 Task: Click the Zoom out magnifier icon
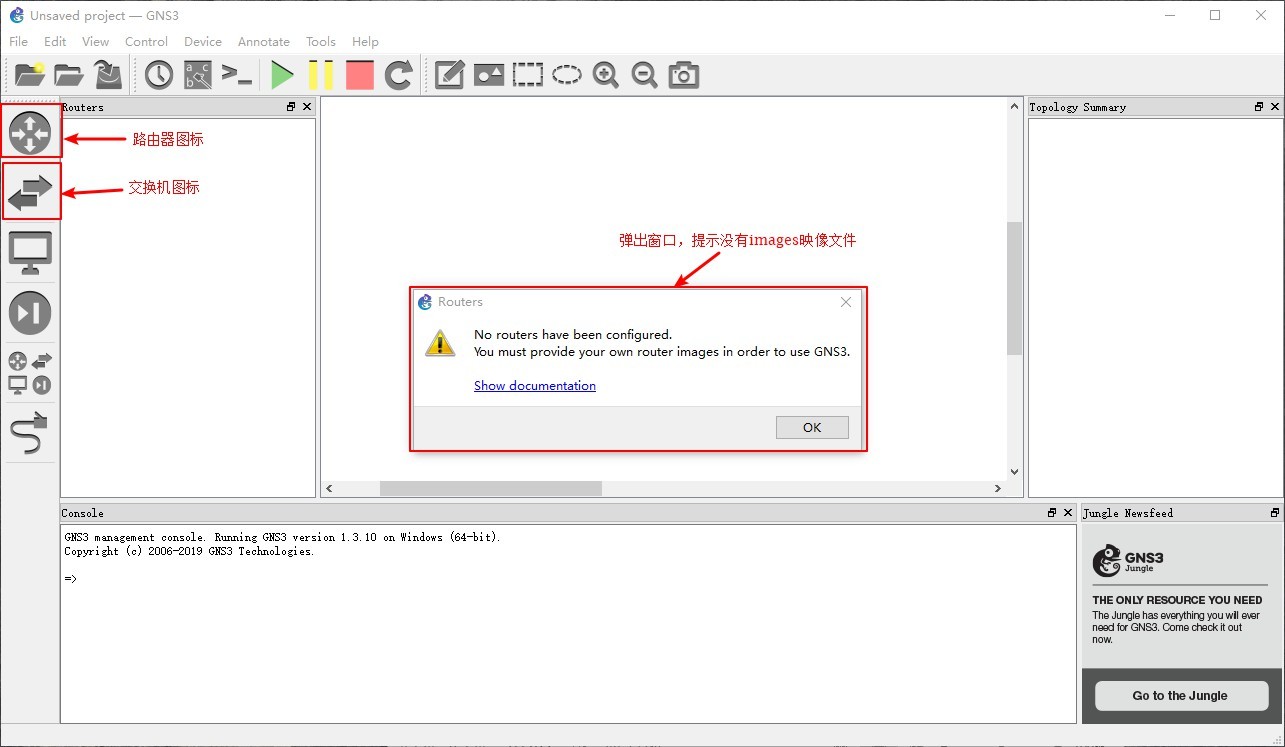click(x=645, y=75)
